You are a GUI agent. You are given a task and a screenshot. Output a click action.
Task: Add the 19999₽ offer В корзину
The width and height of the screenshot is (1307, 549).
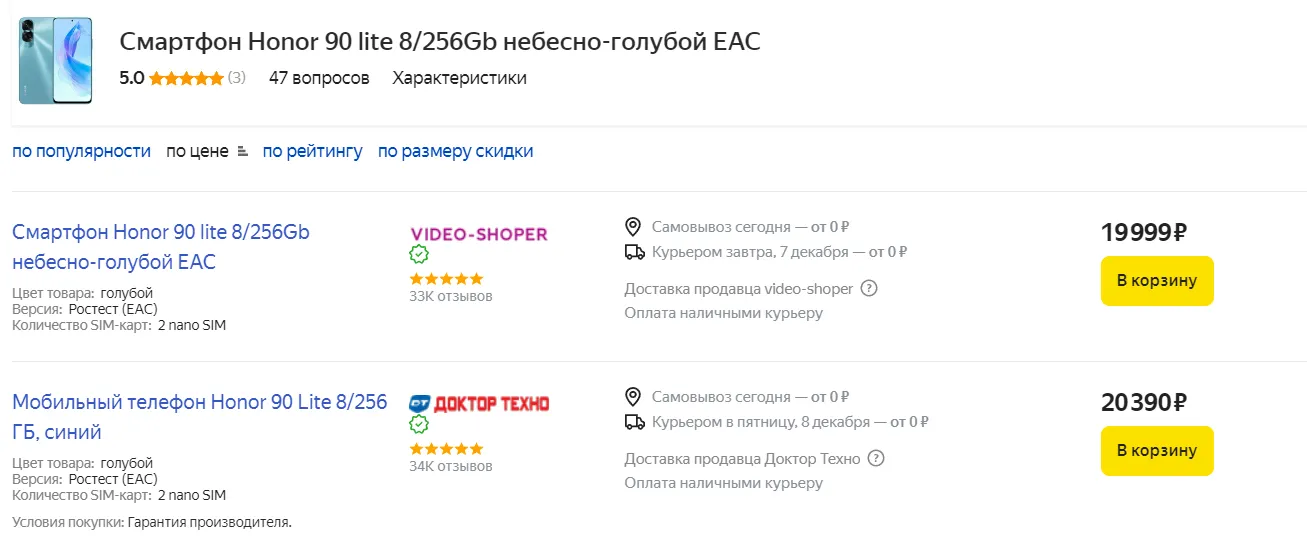(1156, 281)
